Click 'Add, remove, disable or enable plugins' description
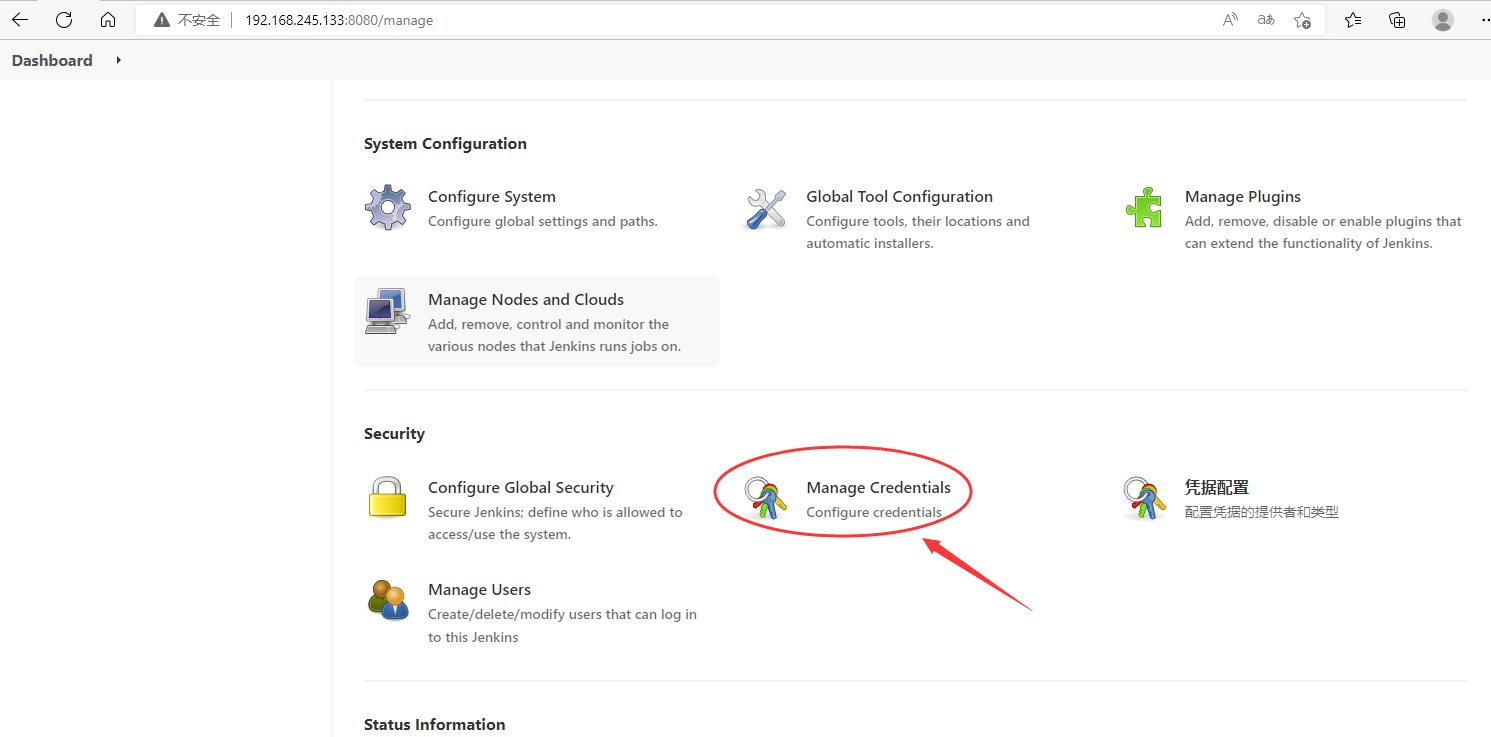This screenshot has width=1491, height=737. pos(1323,233)
